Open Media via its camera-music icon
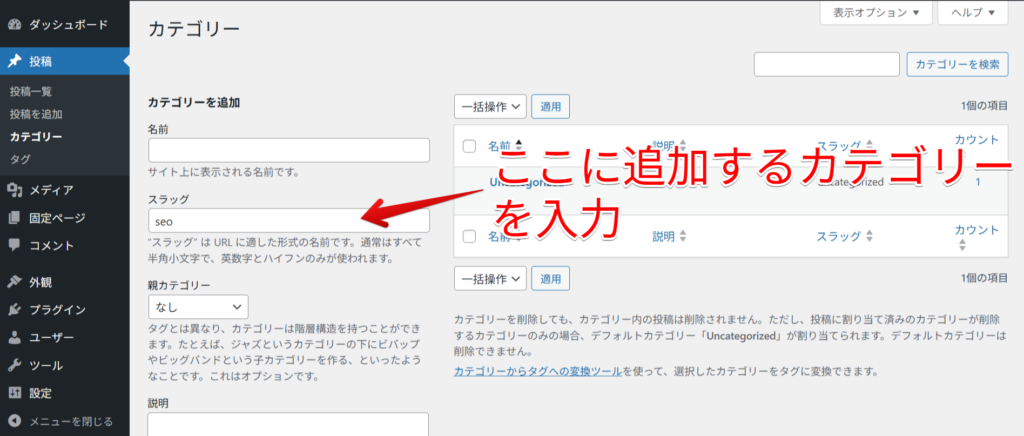 point(15,190)
